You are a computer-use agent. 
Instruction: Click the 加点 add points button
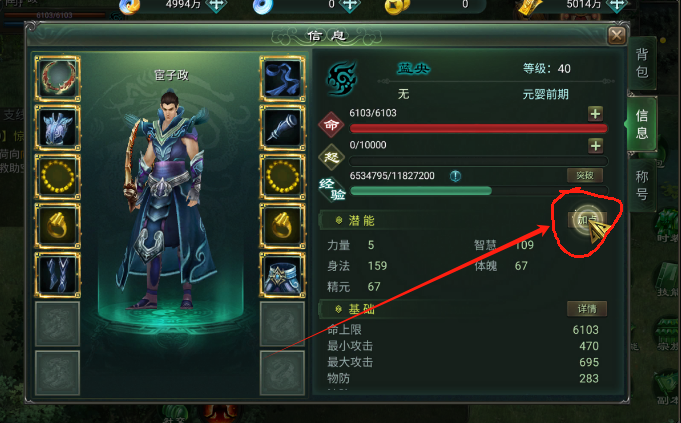point(587,220)
